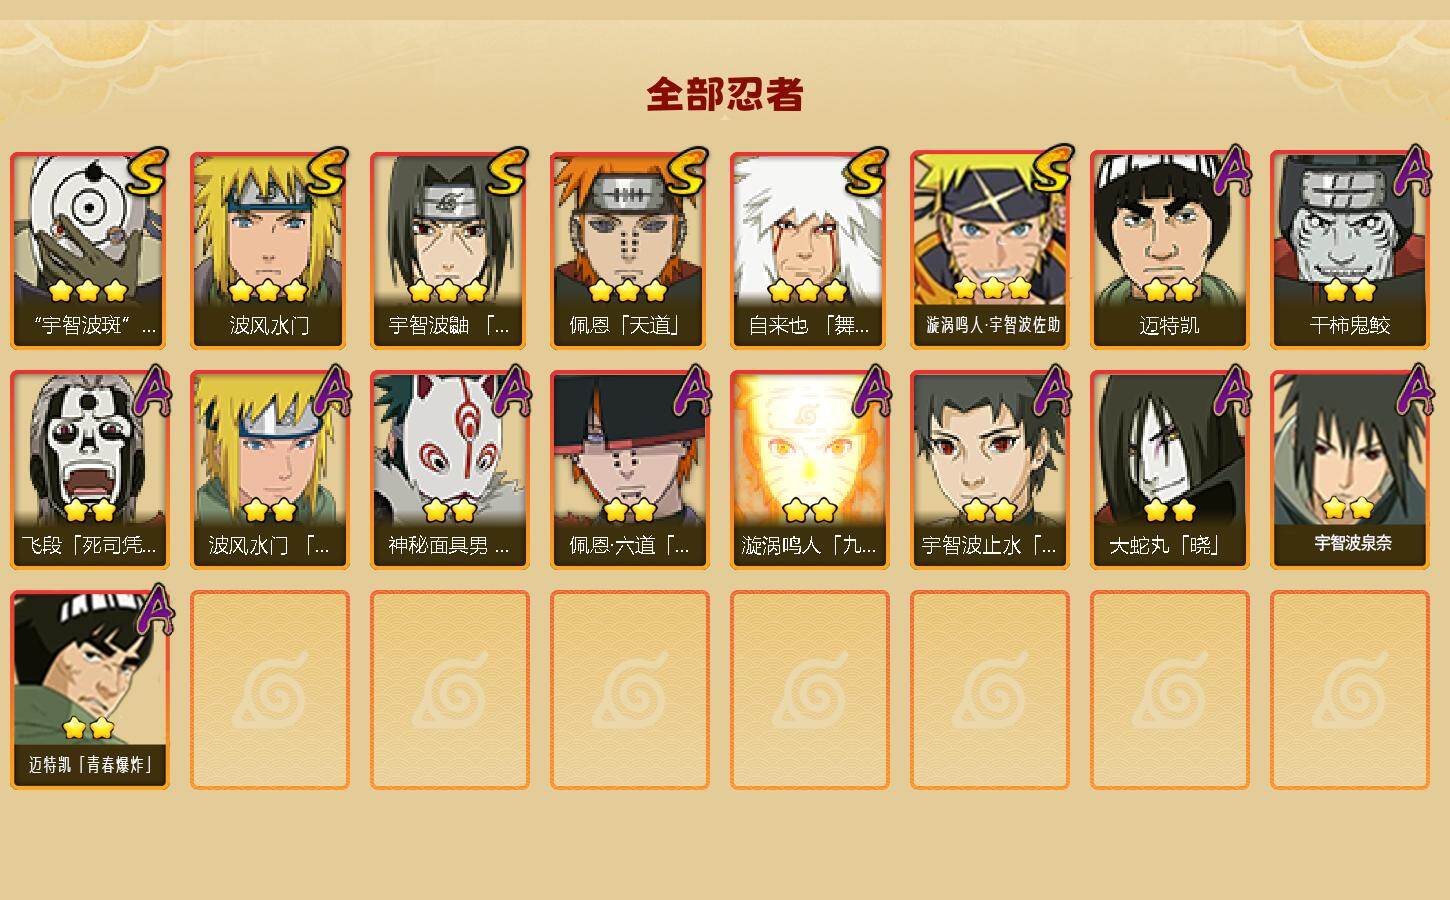Click the S rank badge on 自来也 card
1450x900 pixels.
866,172
